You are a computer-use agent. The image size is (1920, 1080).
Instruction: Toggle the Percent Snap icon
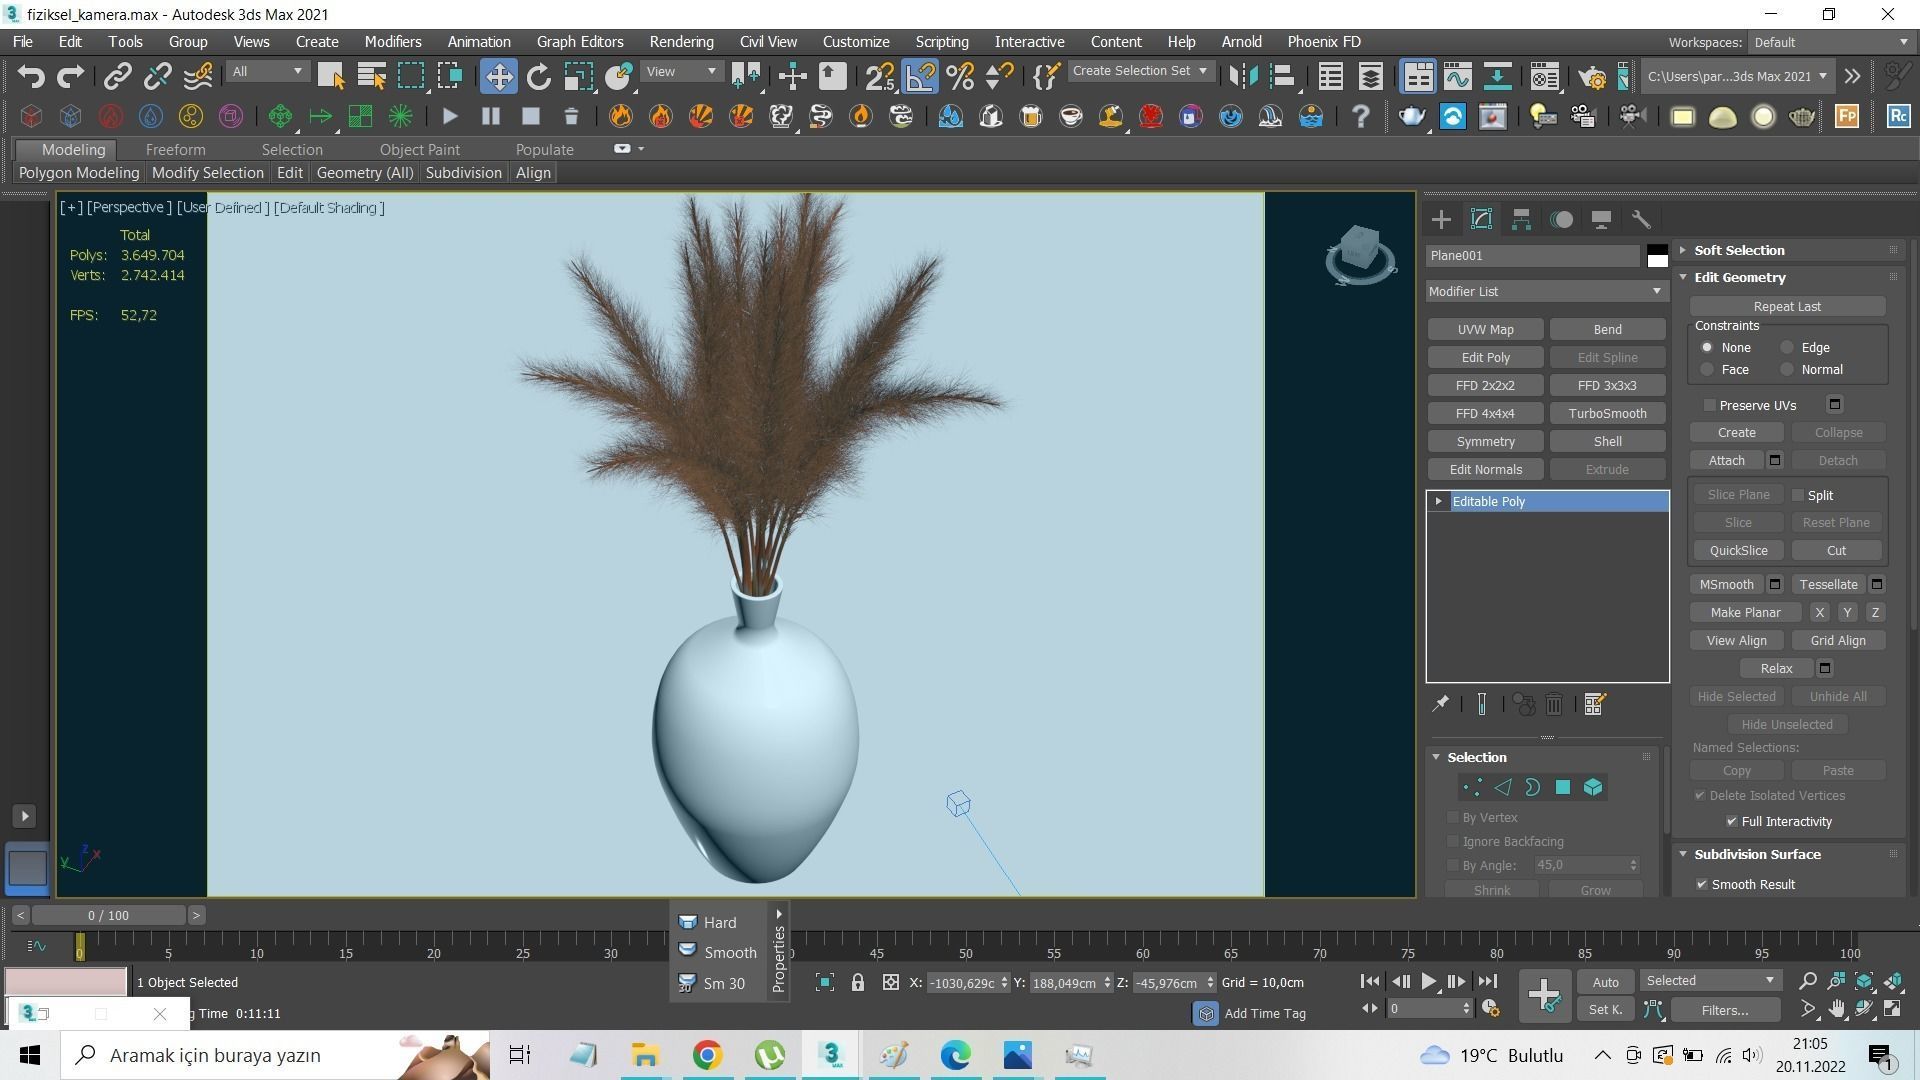[960, 76]
